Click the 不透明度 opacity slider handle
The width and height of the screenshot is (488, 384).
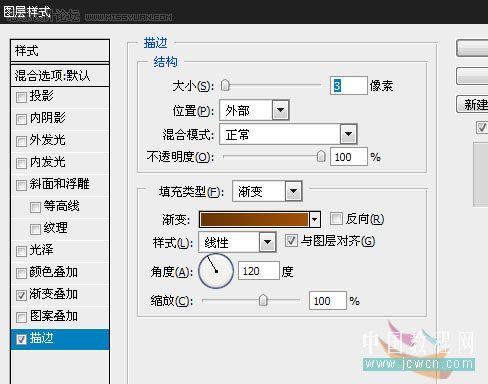pos(321,156)
